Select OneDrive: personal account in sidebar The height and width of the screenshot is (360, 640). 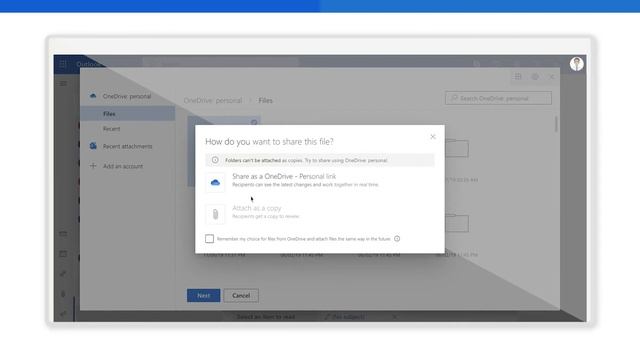coord(128,96)
